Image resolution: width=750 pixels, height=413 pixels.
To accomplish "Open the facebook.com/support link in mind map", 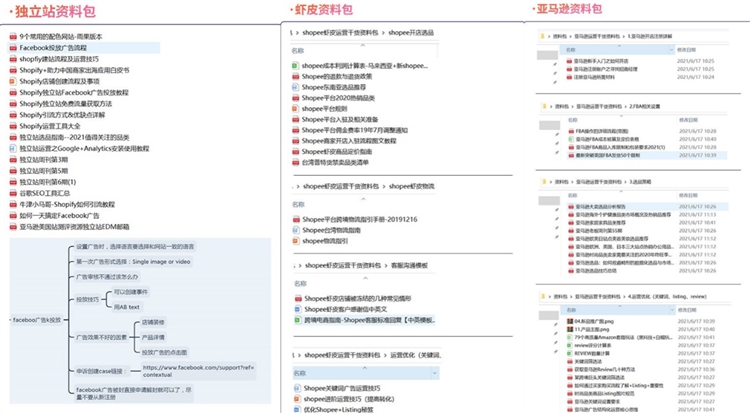I will [x=198, y=371].
